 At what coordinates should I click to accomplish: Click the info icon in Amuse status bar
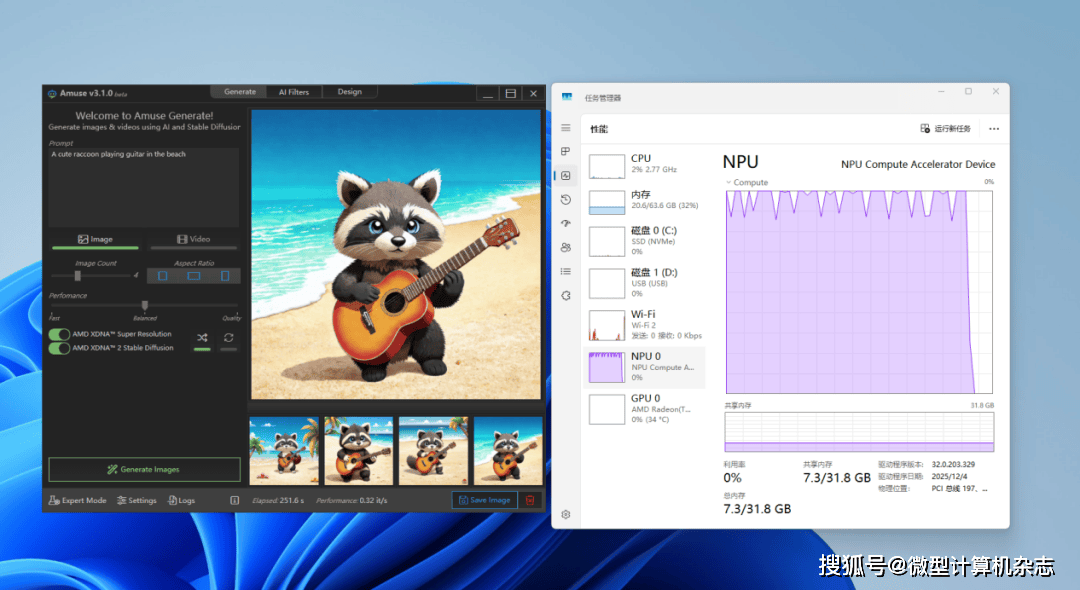point(234,500)
